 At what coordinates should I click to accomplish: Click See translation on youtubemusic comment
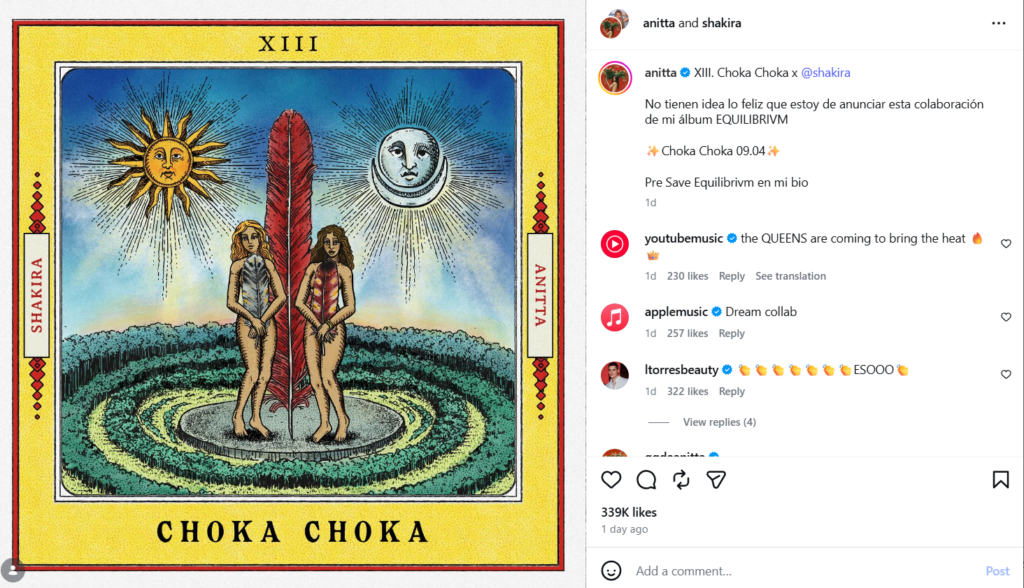790,276
